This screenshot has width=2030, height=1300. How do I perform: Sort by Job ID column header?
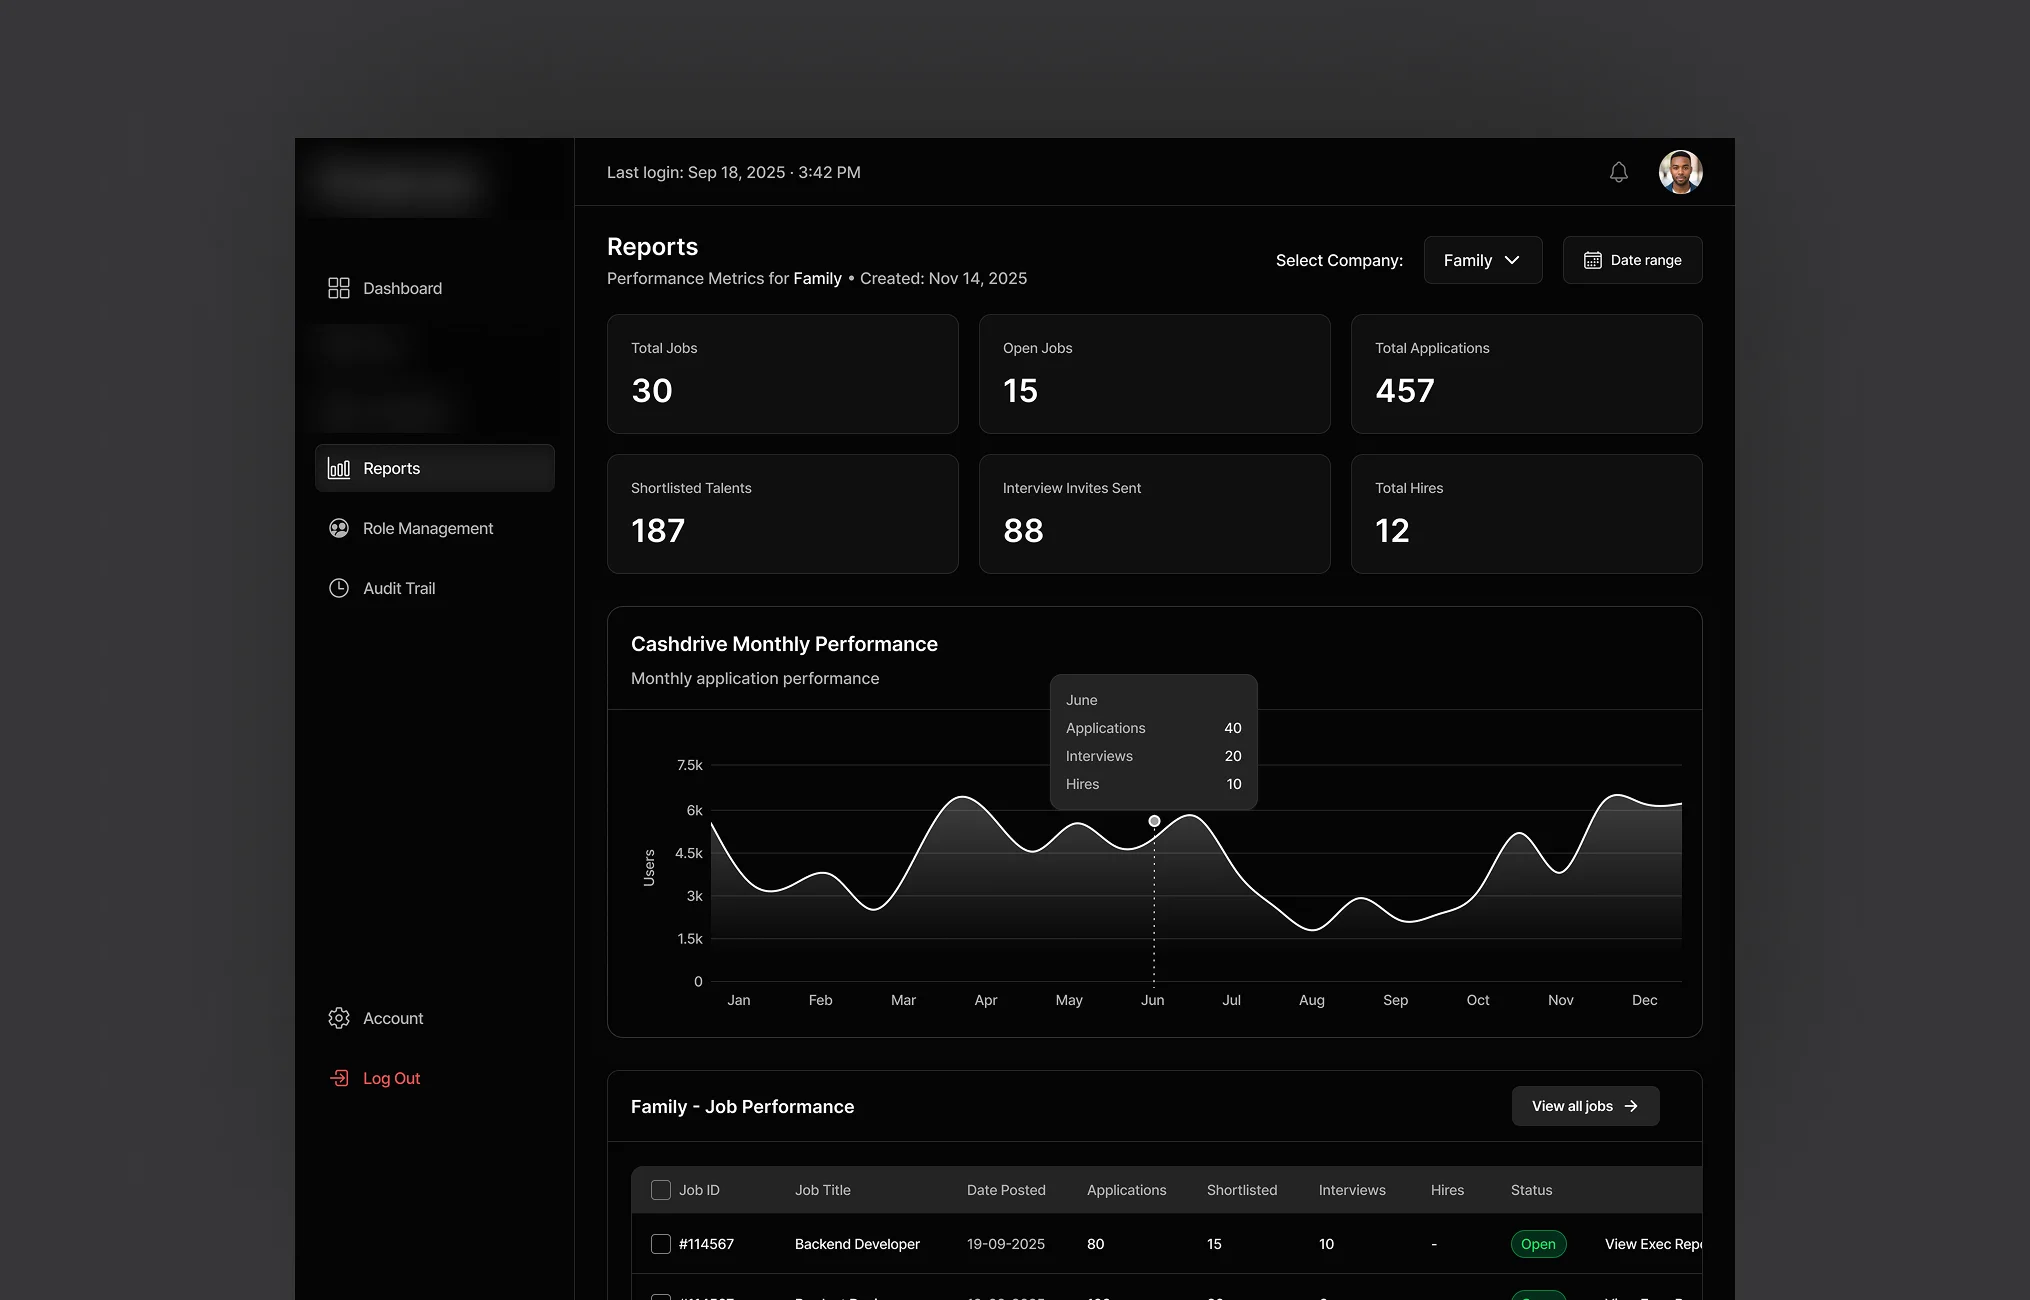pos(699,1190)
